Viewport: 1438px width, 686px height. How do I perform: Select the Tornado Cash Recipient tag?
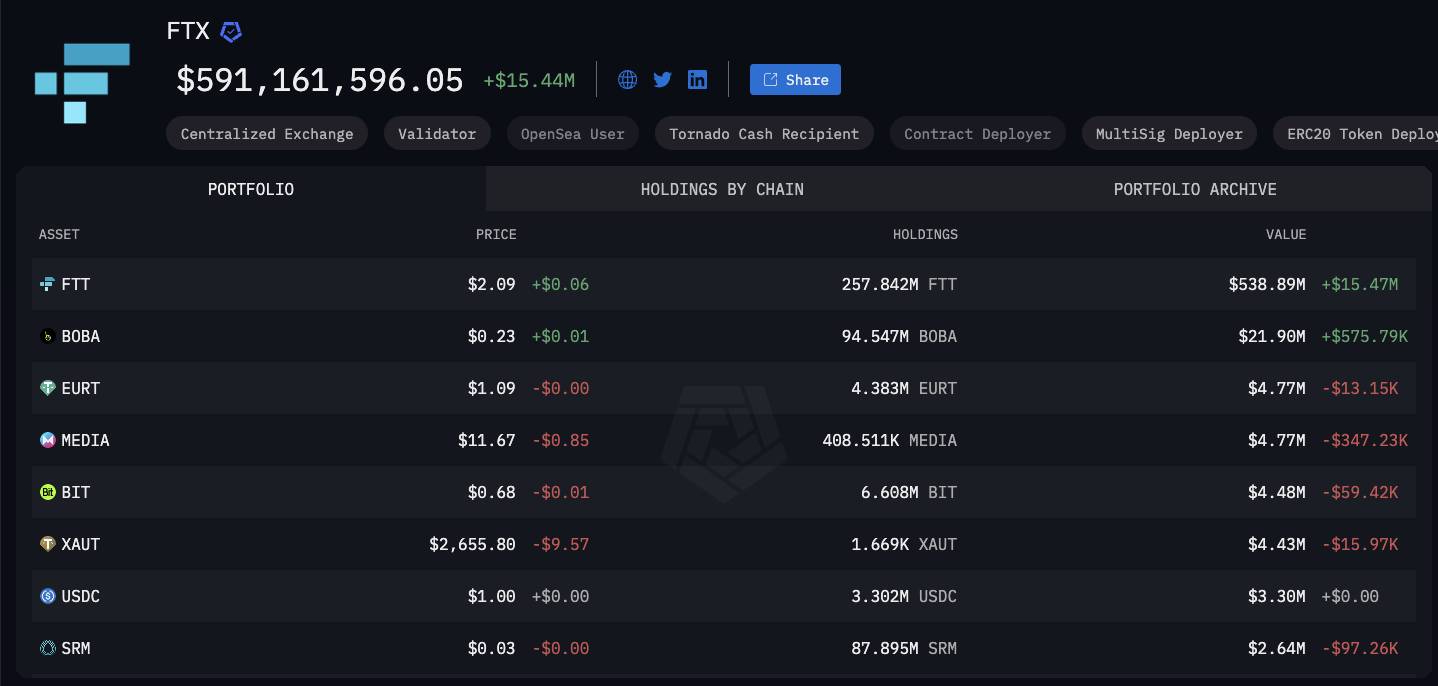[764, 134]
